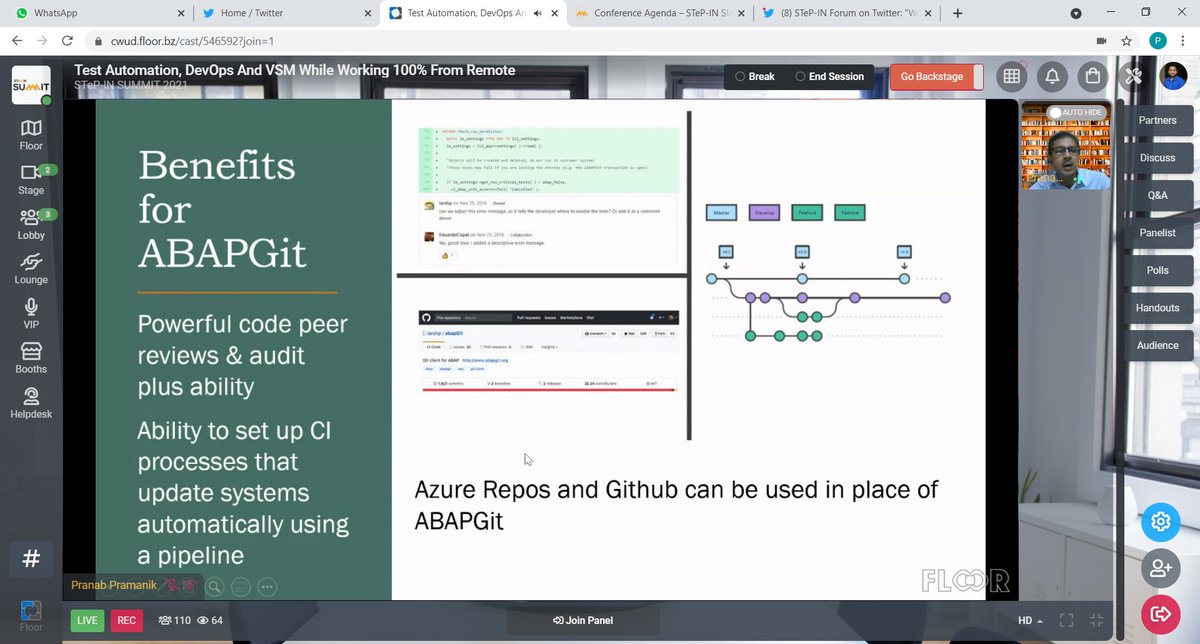1200x644 pixels.
Task: Open the tools wrench icon
Action: tap(1133, 77)
